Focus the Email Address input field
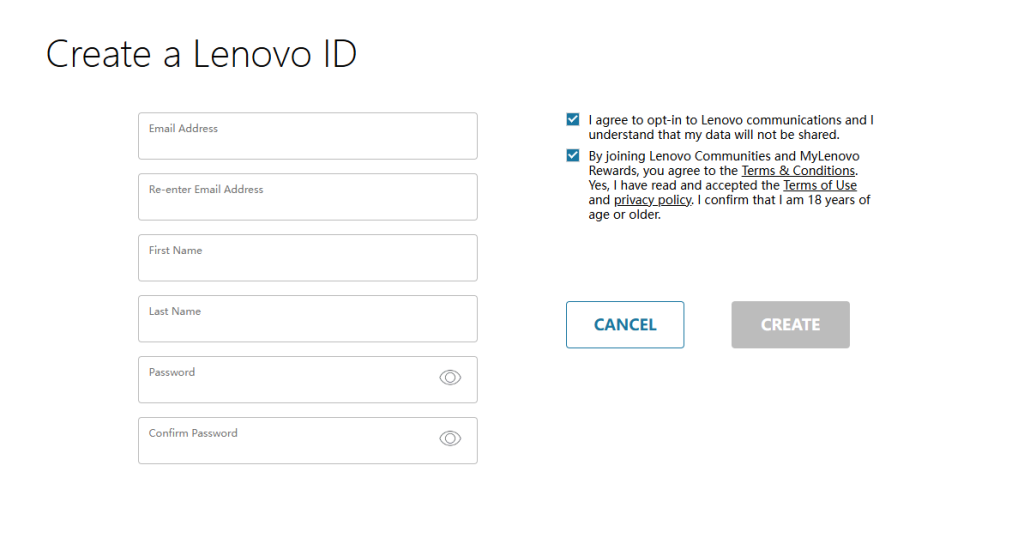1024x544 pixels. [x=308, y=136]
